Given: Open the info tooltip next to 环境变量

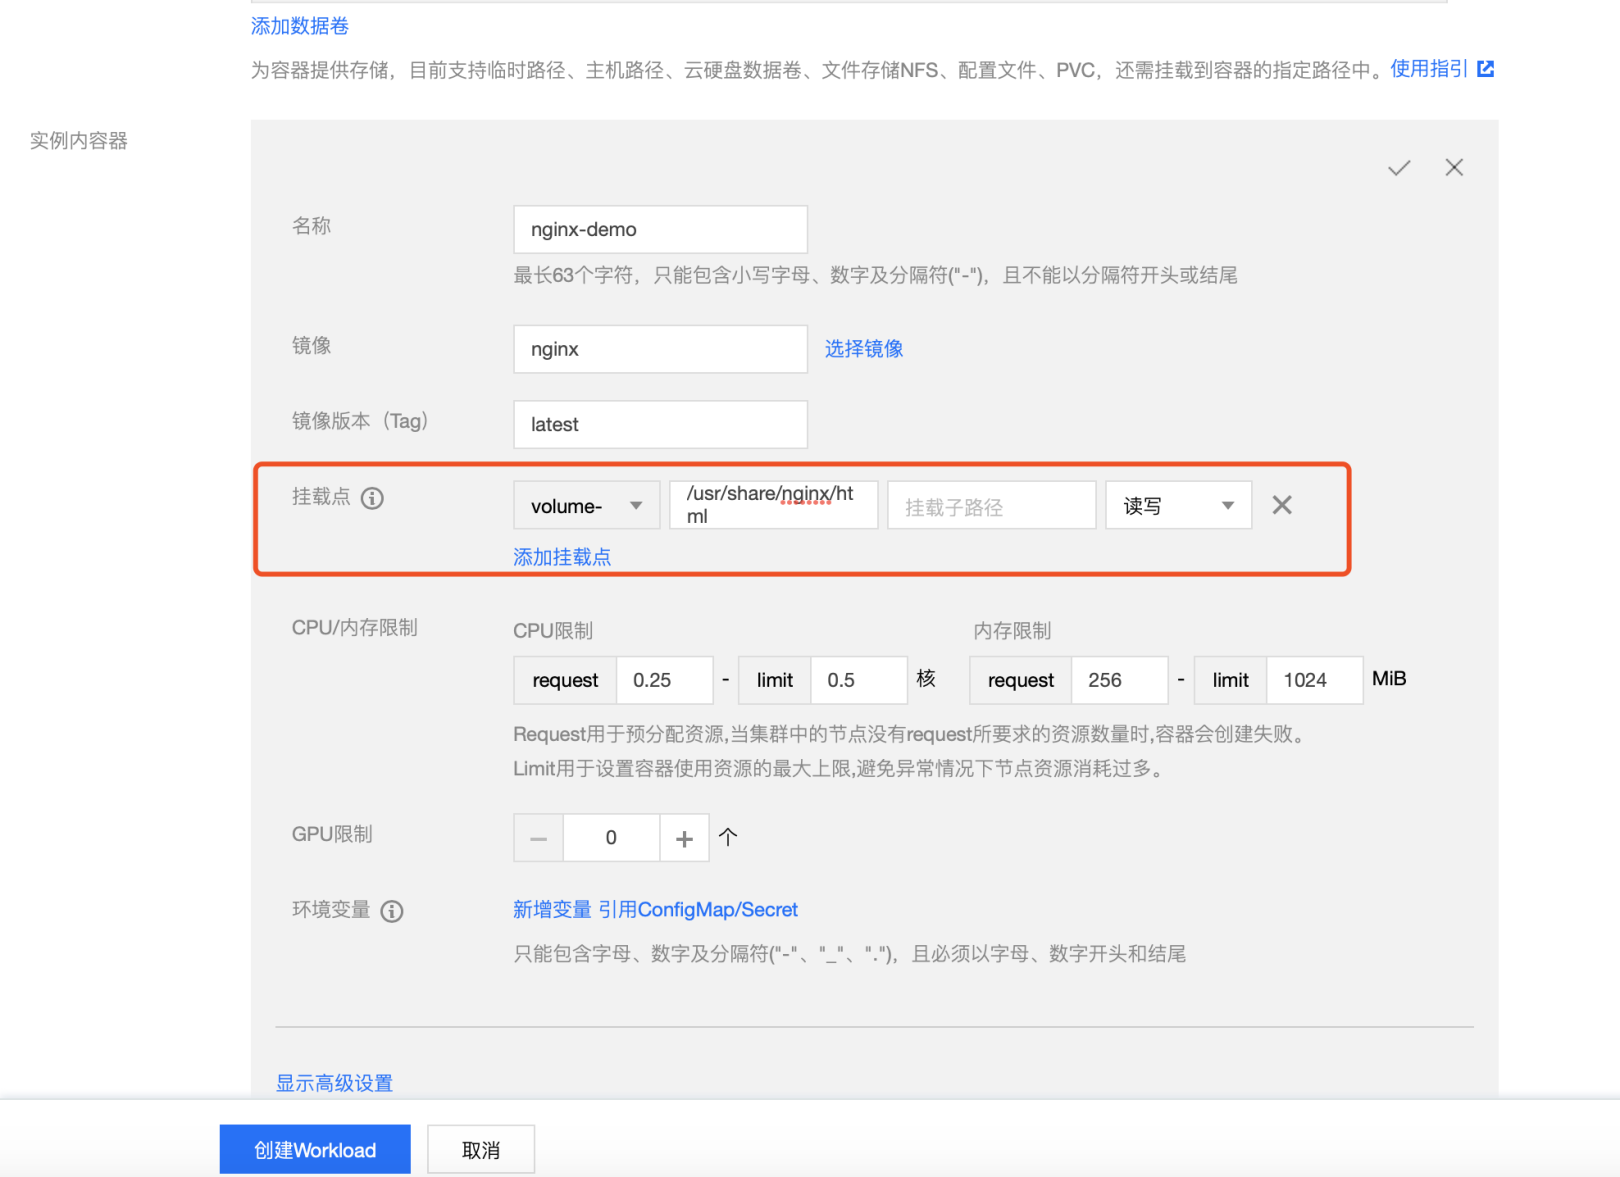Looking at the screenshot, I should (392, 911).
